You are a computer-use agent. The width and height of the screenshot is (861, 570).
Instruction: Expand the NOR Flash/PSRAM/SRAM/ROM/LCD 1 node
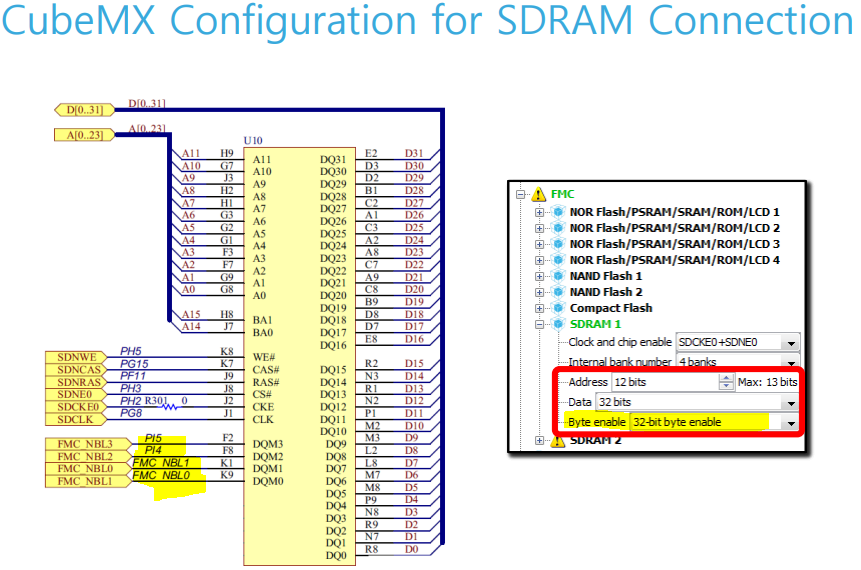pos(539,213)
